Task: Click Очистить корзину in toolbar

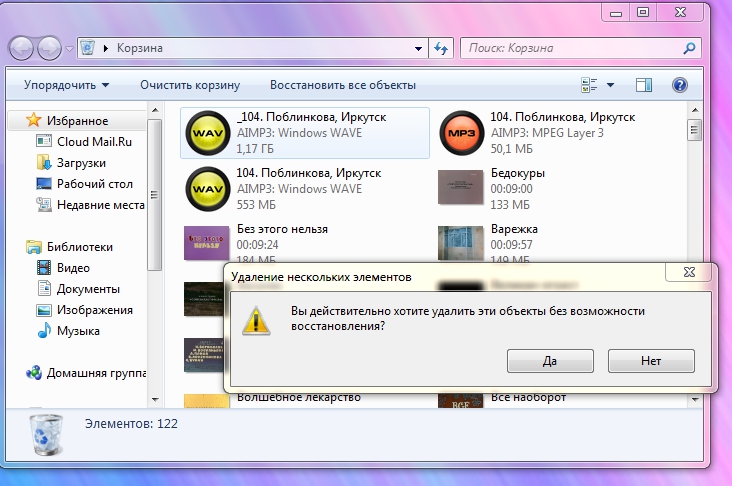Action: (189, 85)
